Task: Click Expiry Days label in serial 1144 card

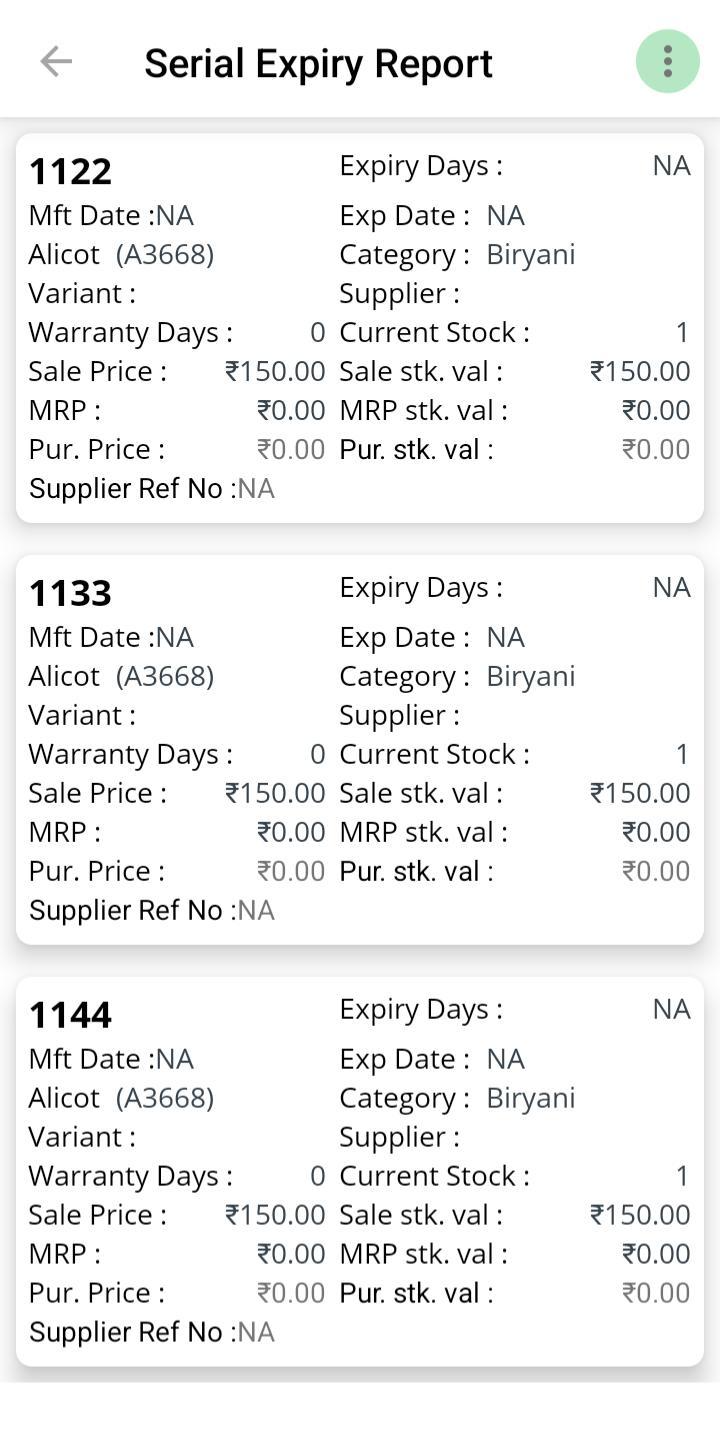Action: click(x=421, y=1010)
